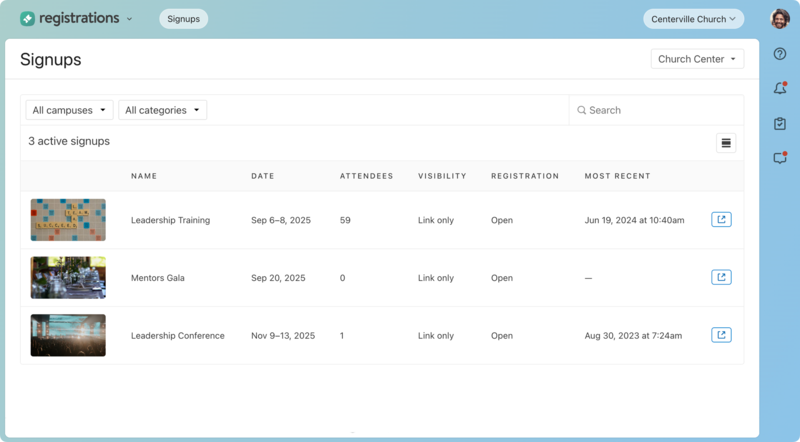Click the MOST RECENT column header

(x=617, y=176)
